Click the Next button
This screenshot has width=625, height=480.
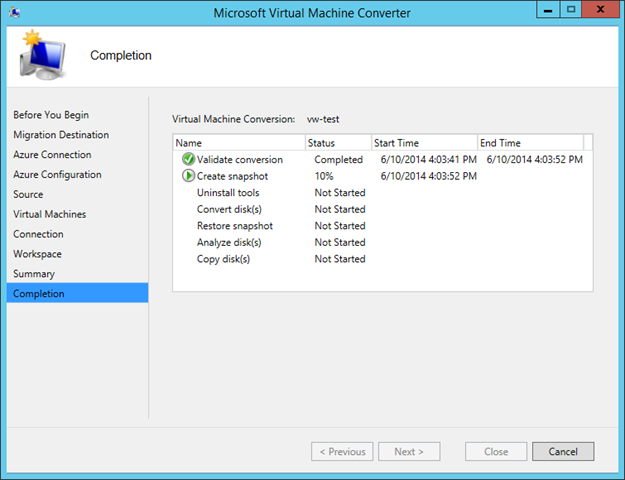pyautogui.click(x=409, y=452)
